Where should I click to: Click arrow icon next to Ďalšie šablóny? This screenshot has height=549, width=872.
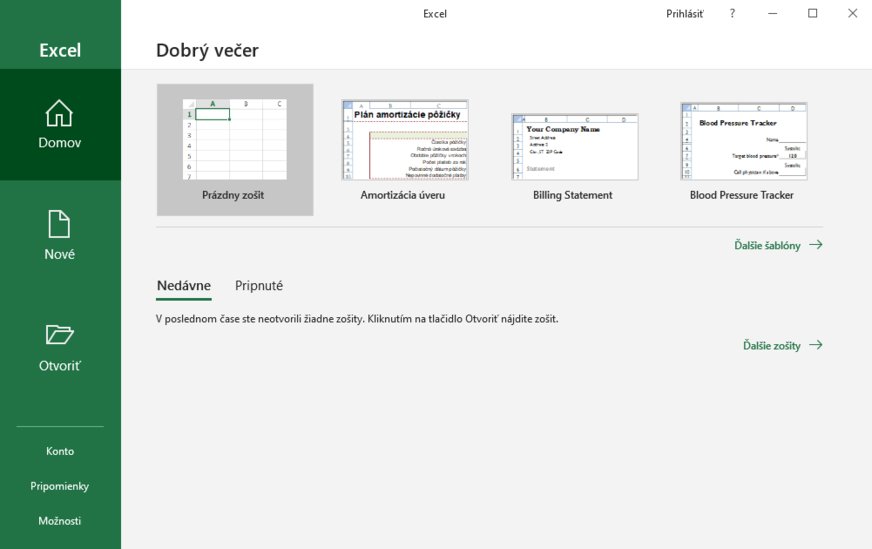point(816,245)
